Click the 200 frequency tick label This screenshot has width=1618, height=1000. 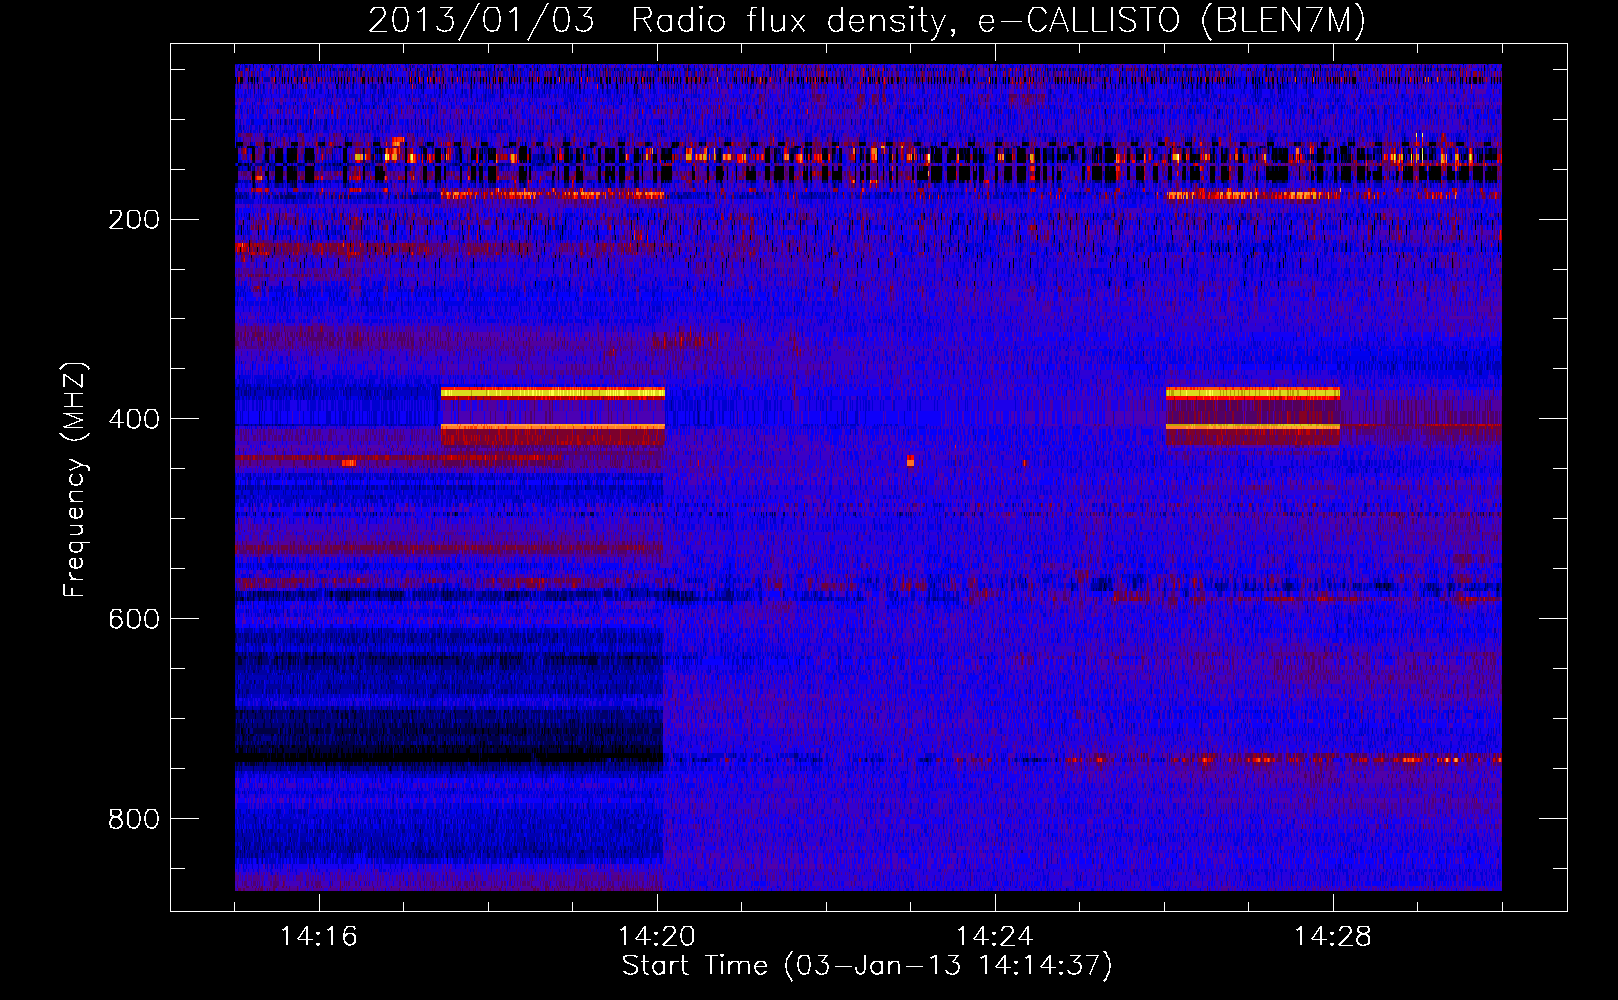click(134, 219)
